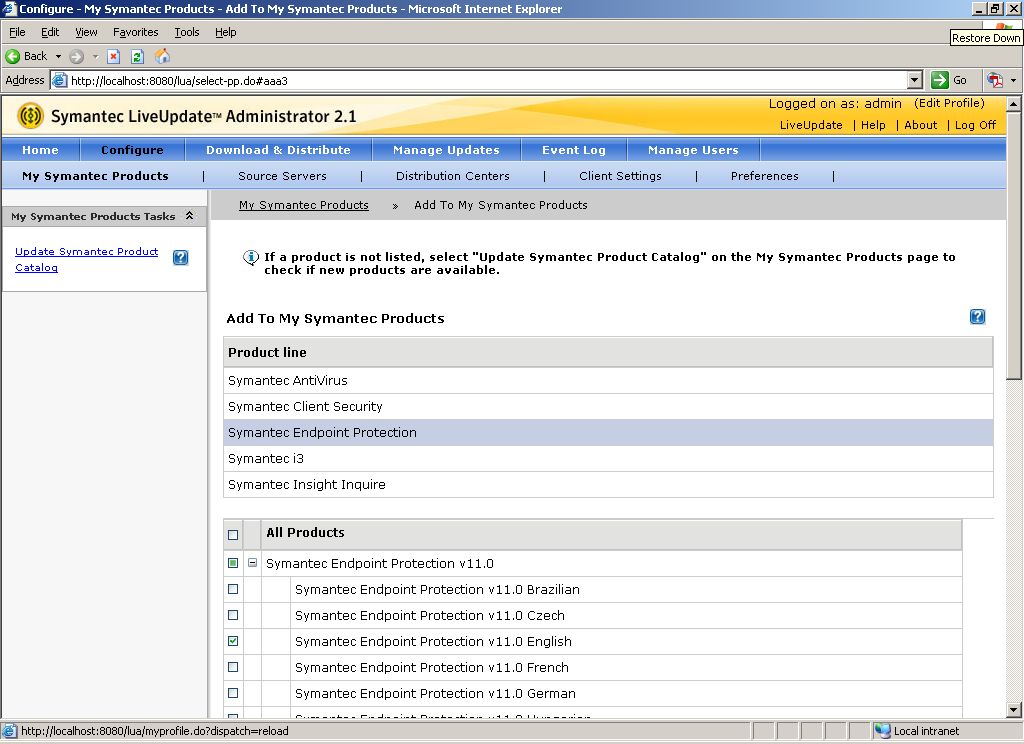The height and width of the screenshot is (744, 1024).
Task: Click the help question-mark icon beside Add To My Symantec Products
Action: (x=977, y=316)
